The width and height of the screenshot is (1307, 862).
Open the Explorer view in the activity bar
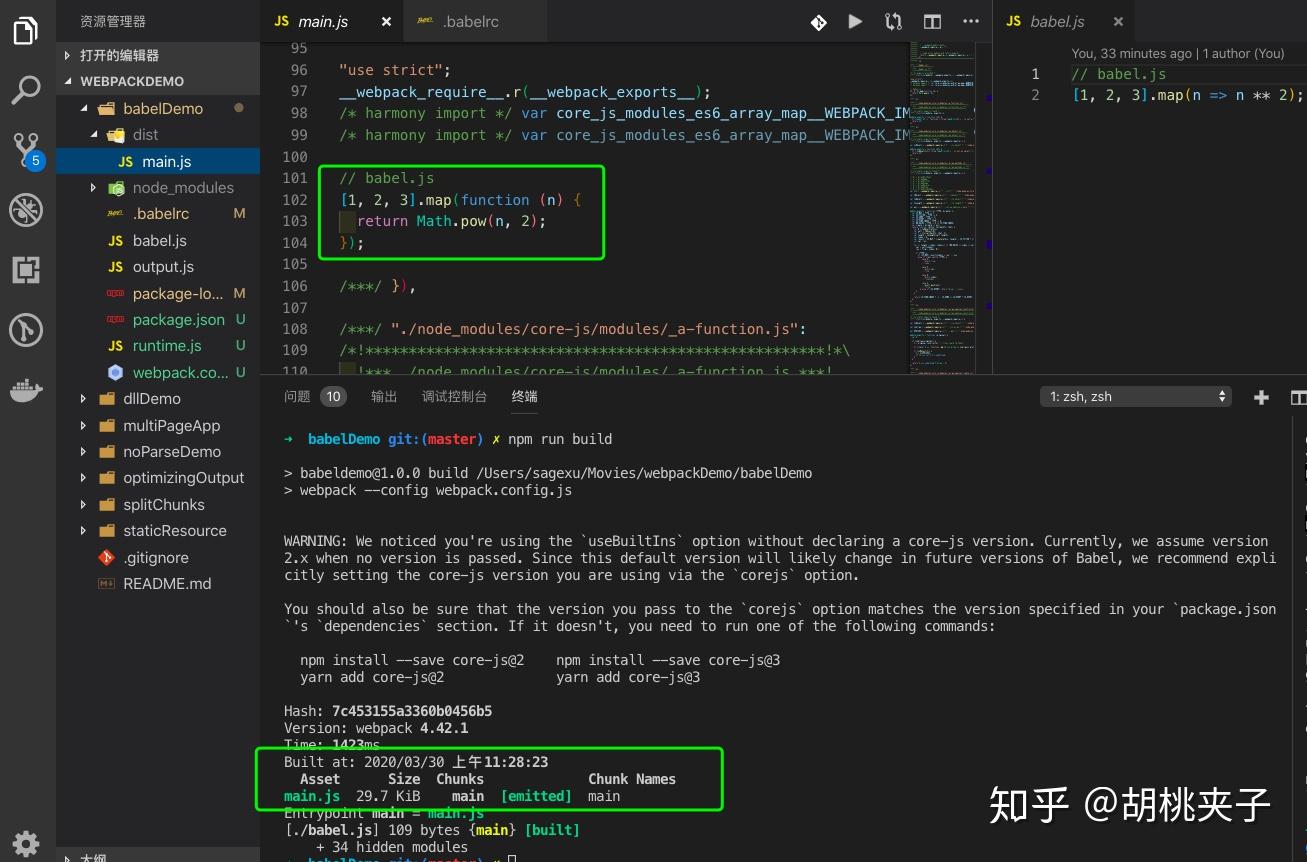(x=25, y=30)
